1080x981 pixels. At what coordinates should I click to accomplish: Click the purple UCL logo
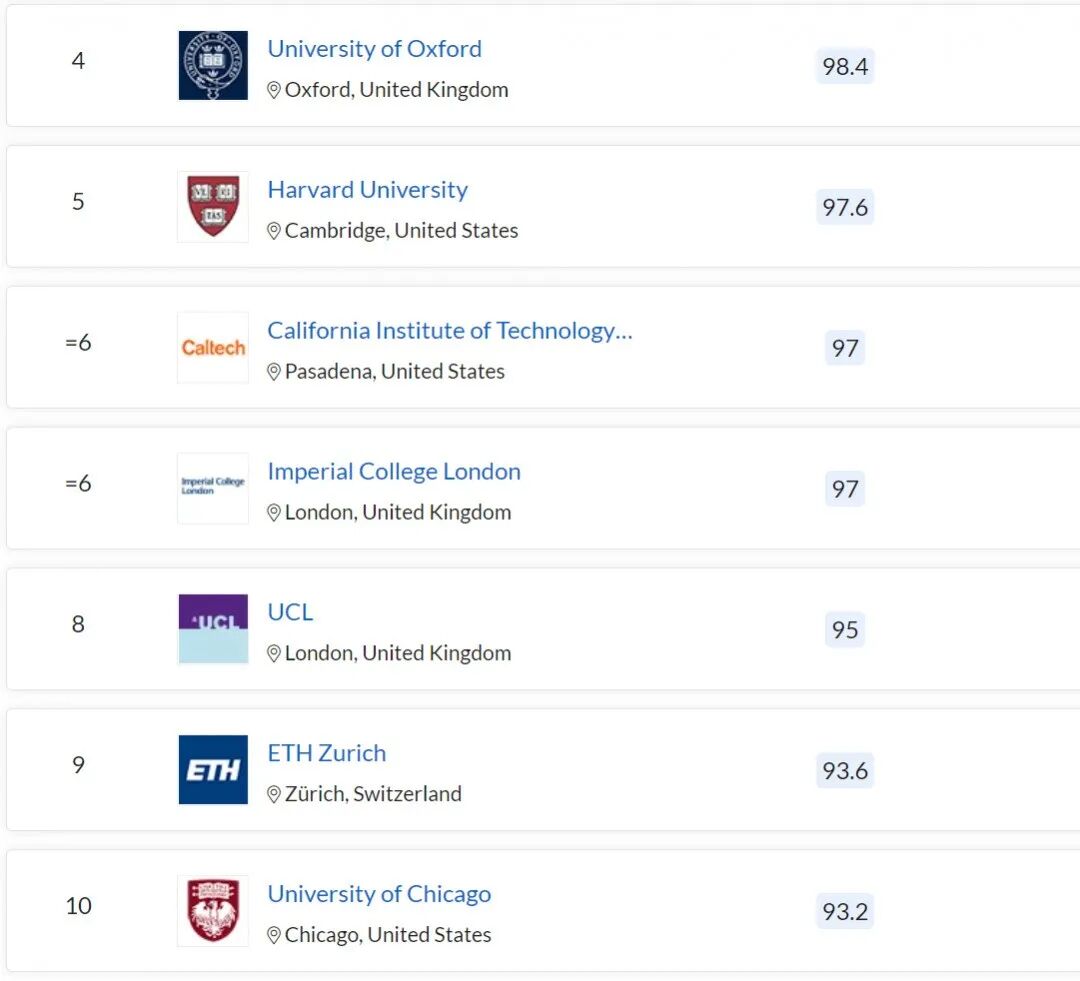(213, 629)
